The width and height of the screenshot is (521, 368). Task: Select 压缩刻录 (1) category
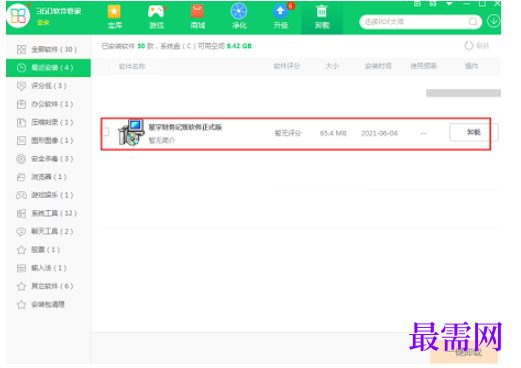point(48,122)
